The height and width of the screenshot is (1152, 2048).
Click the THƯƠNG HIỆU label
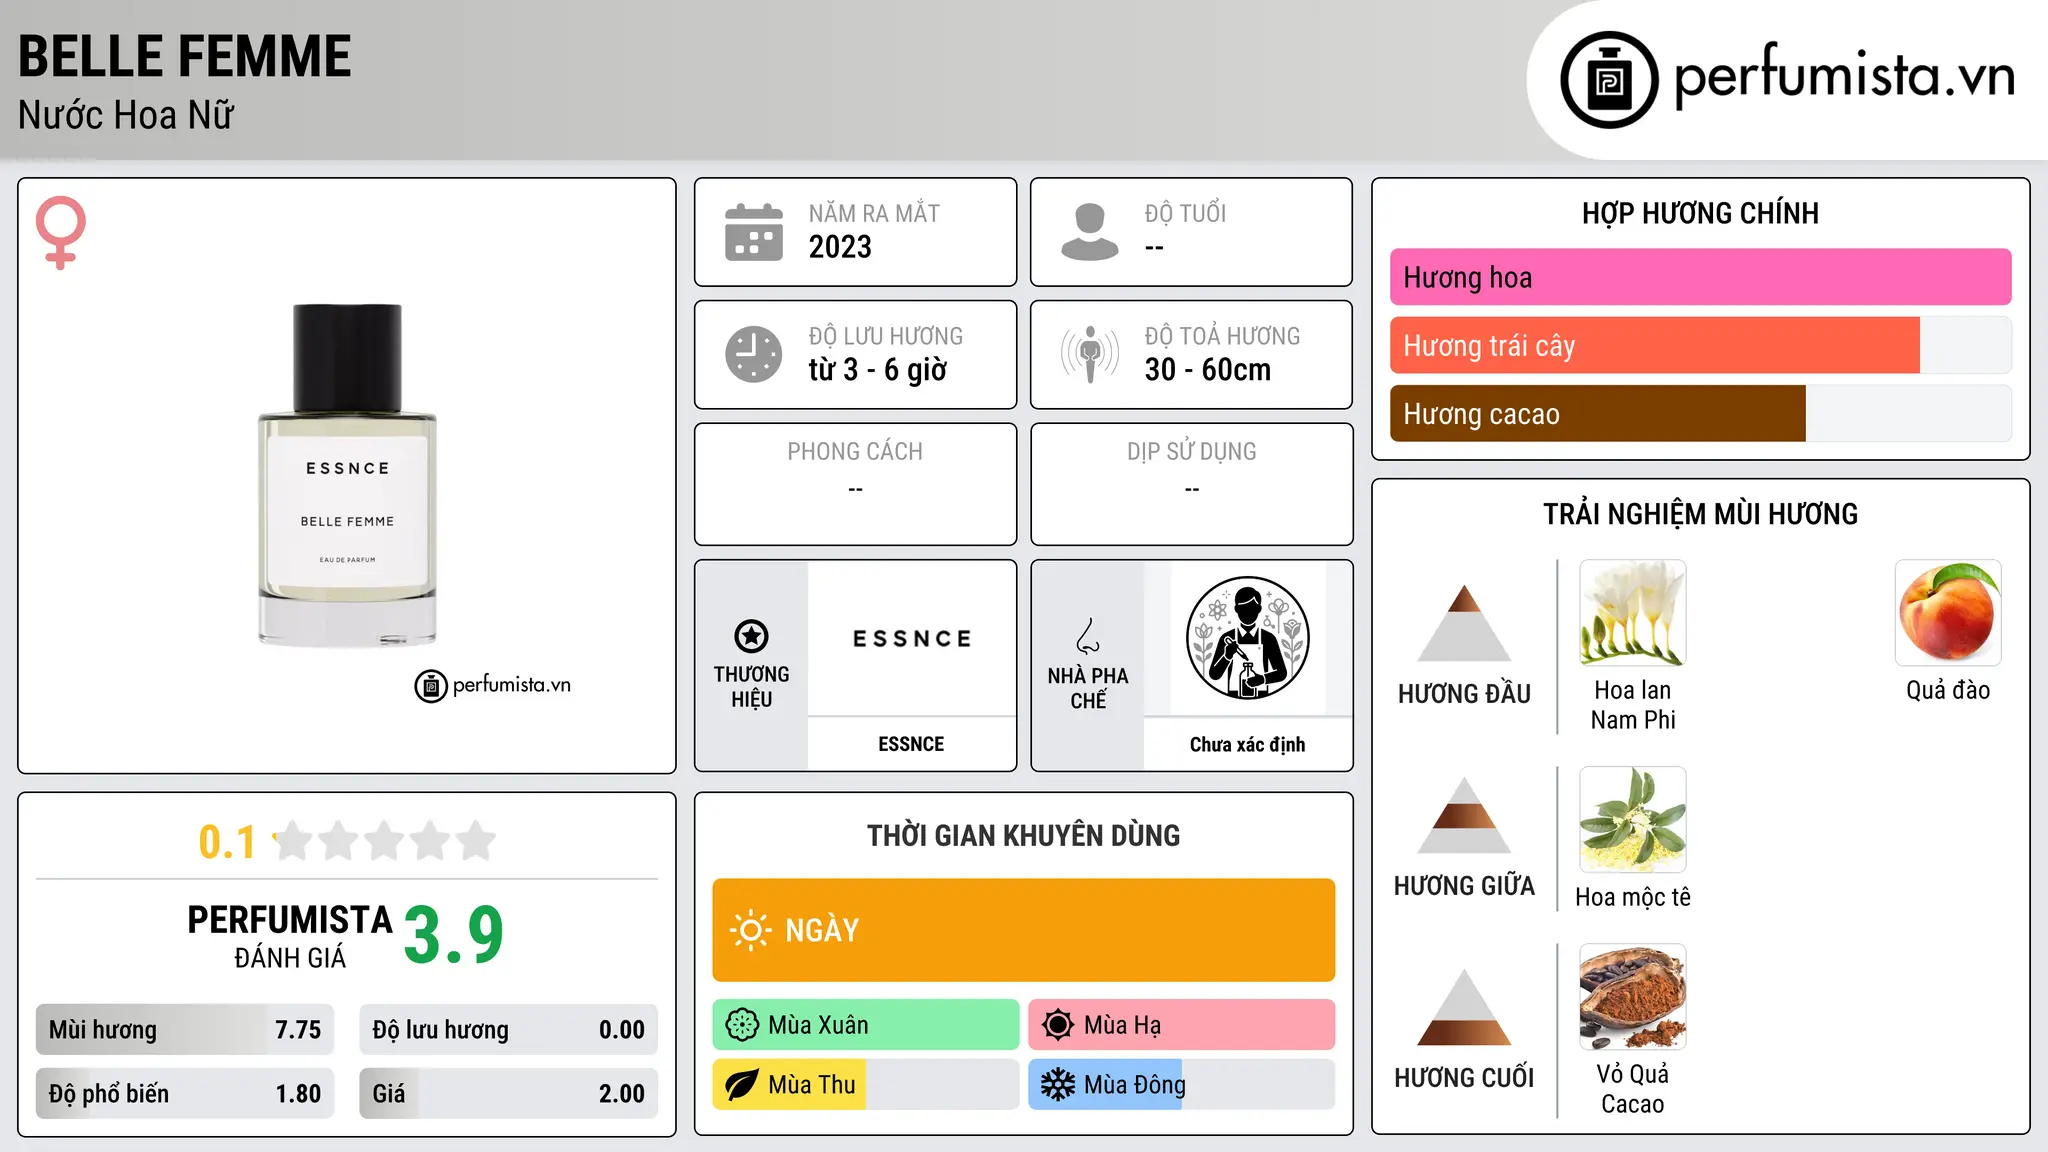click(751, 687)
